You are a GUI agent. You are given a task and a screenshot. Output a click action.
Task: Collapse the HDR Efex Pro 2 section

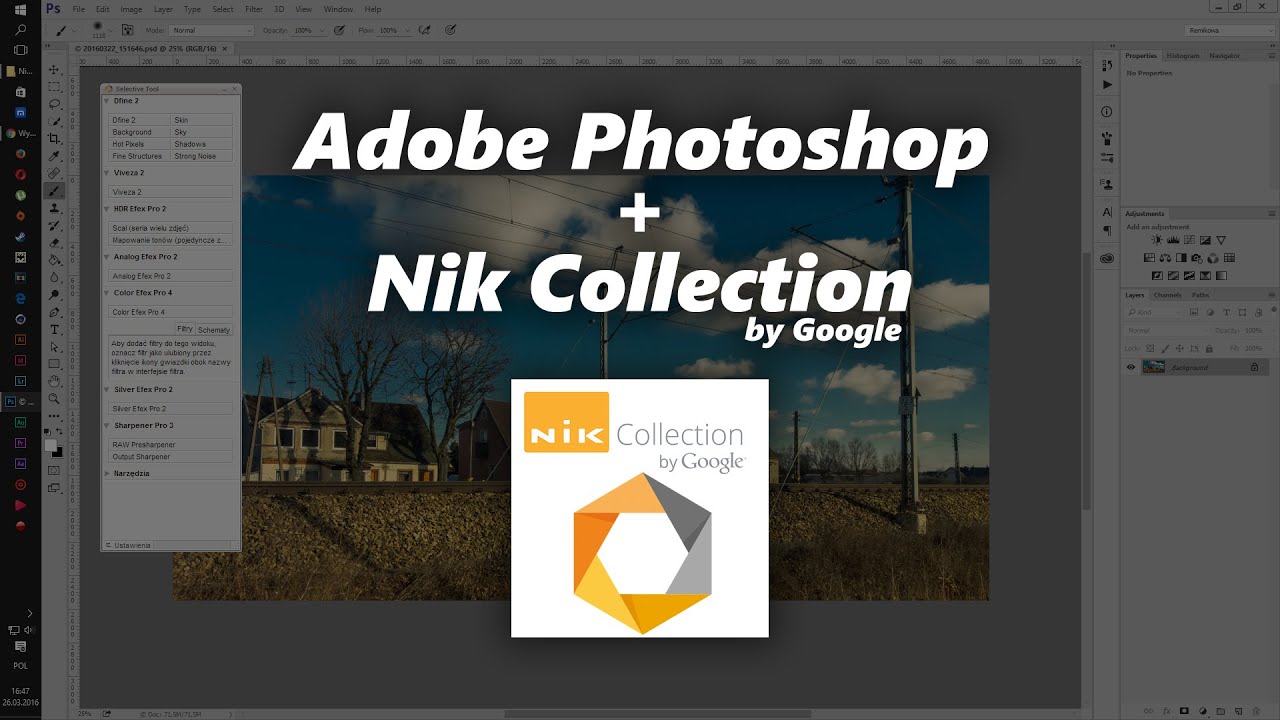108,209
